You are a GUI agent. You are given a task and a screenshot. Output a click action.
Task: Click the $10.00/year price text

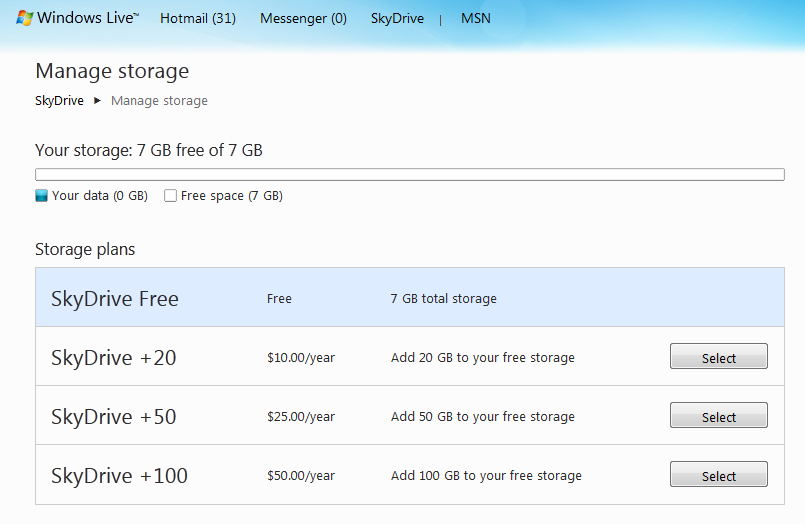301,357
